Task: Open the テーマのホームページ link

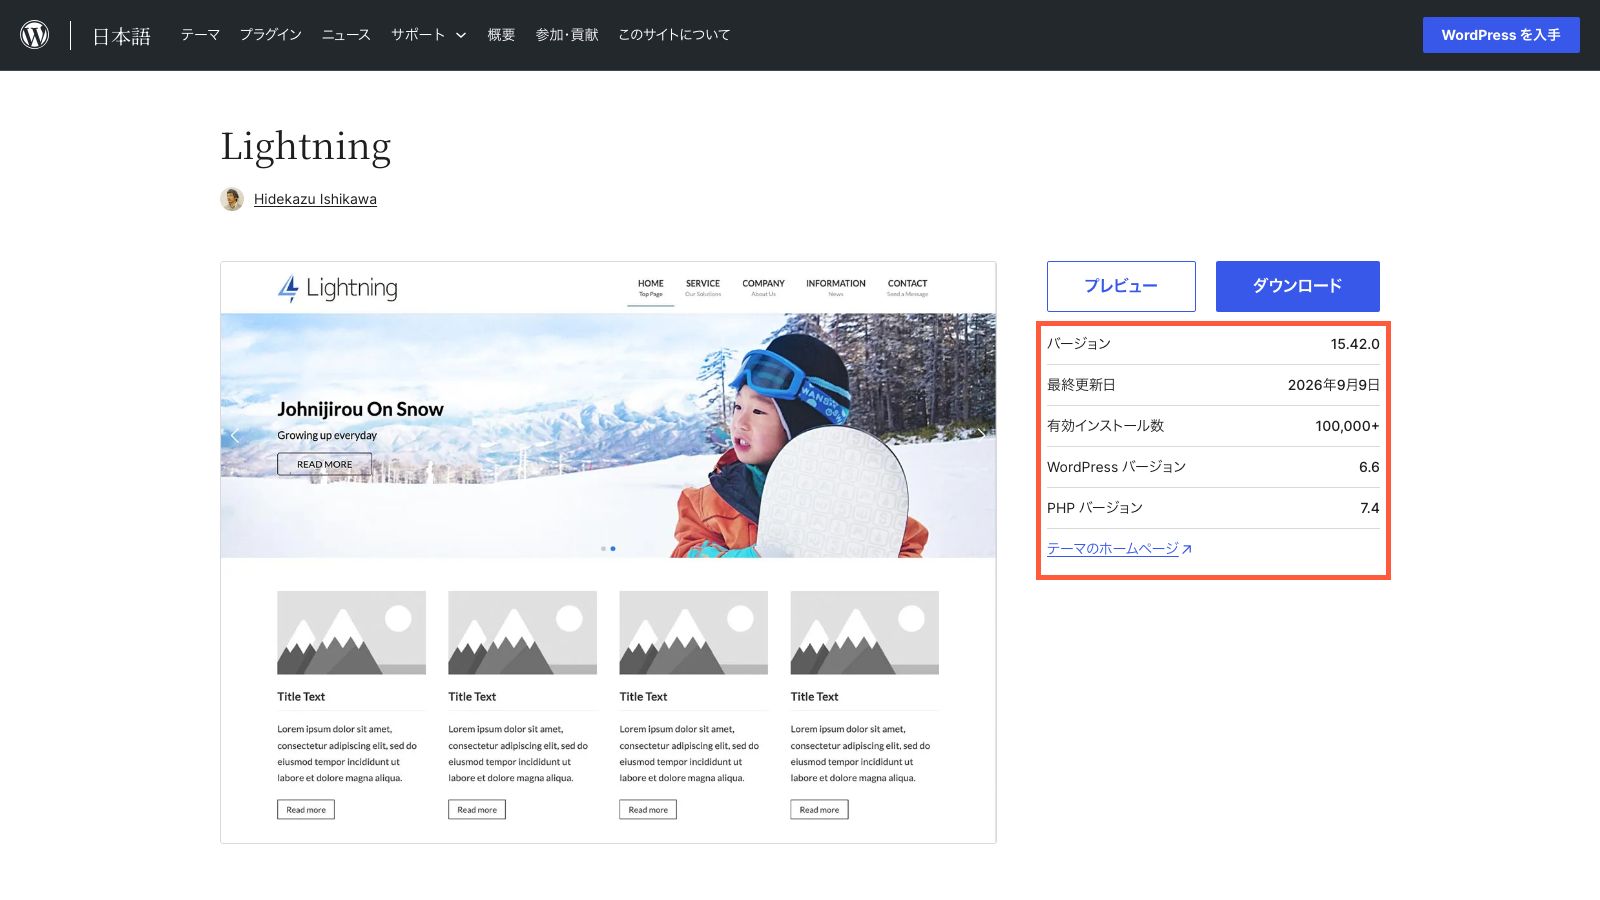Action: [x=1119, y=549]
